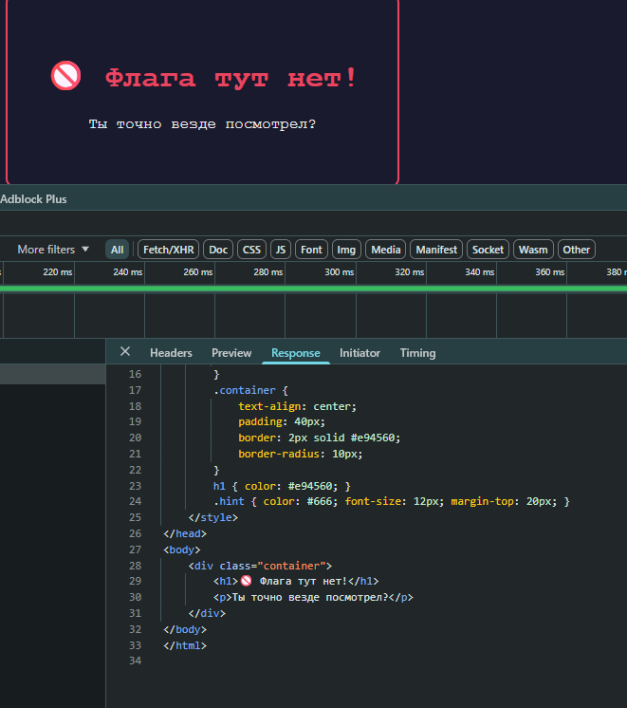Click the 300 ms timeline marker

339,272
